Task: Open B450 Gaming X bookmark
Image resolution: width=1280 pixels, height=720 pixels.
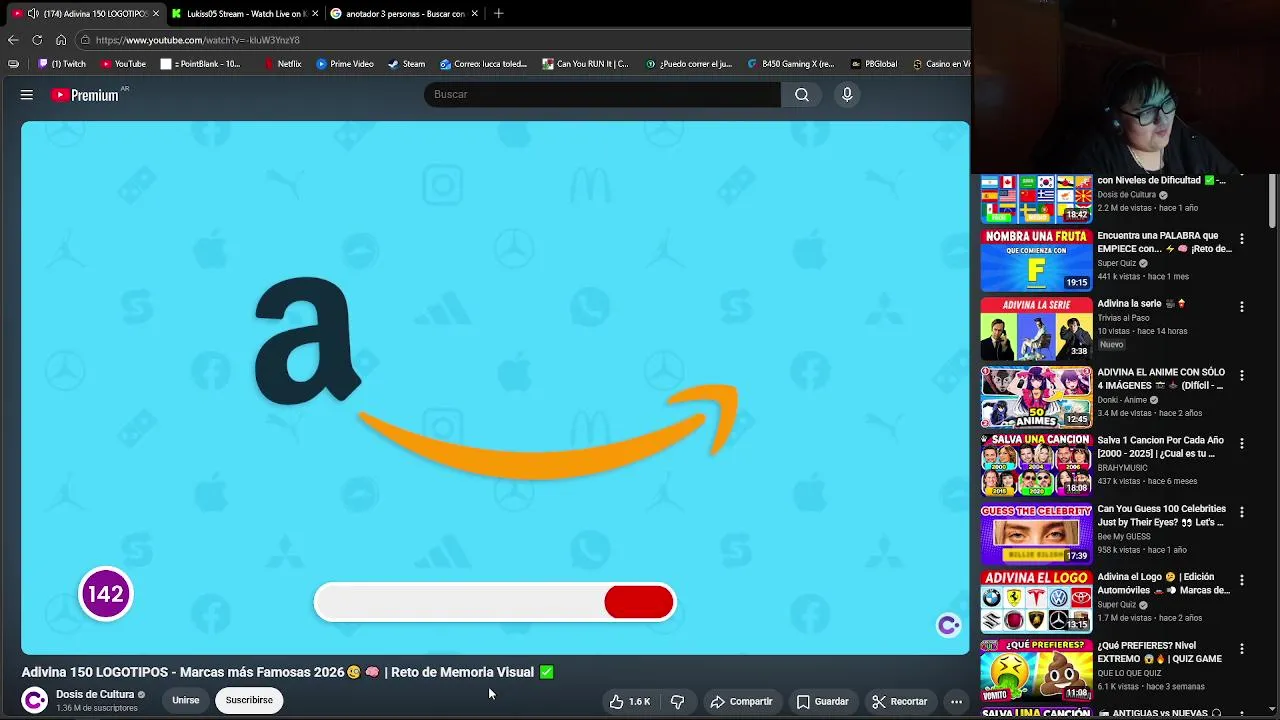Action: pyautogui.click(x=790, y=64)
